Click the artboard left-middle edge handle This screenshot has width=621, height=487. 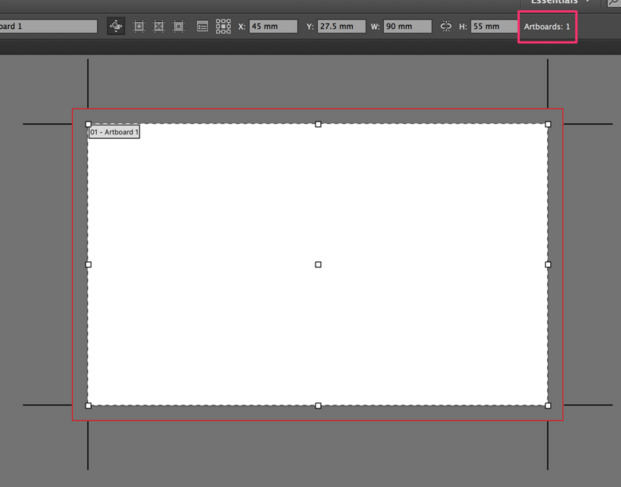click(x=88, y=264)
